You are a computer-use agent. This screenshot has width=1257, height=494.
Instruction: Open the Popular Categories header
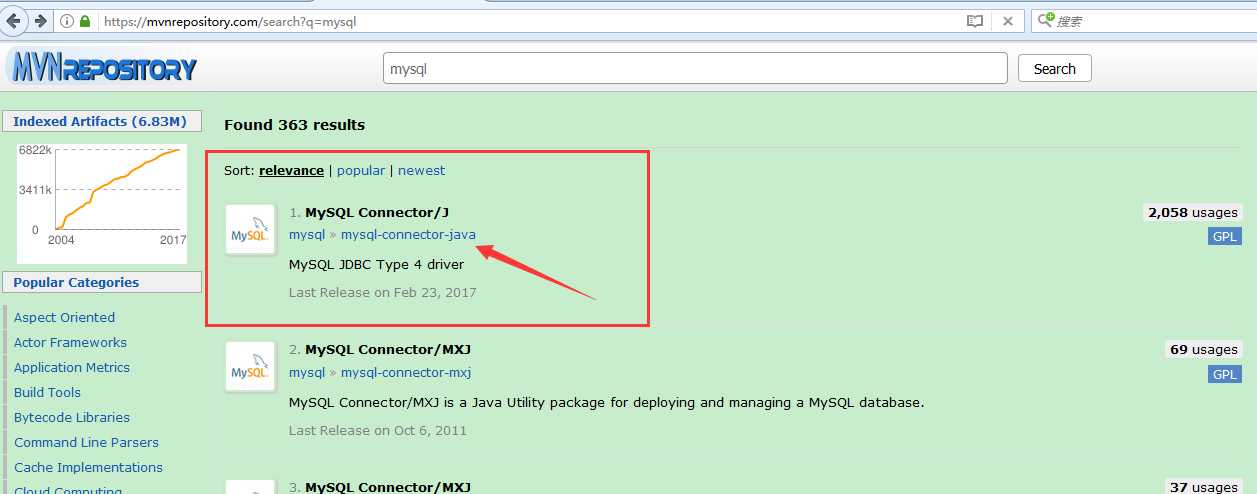(76, 282)
